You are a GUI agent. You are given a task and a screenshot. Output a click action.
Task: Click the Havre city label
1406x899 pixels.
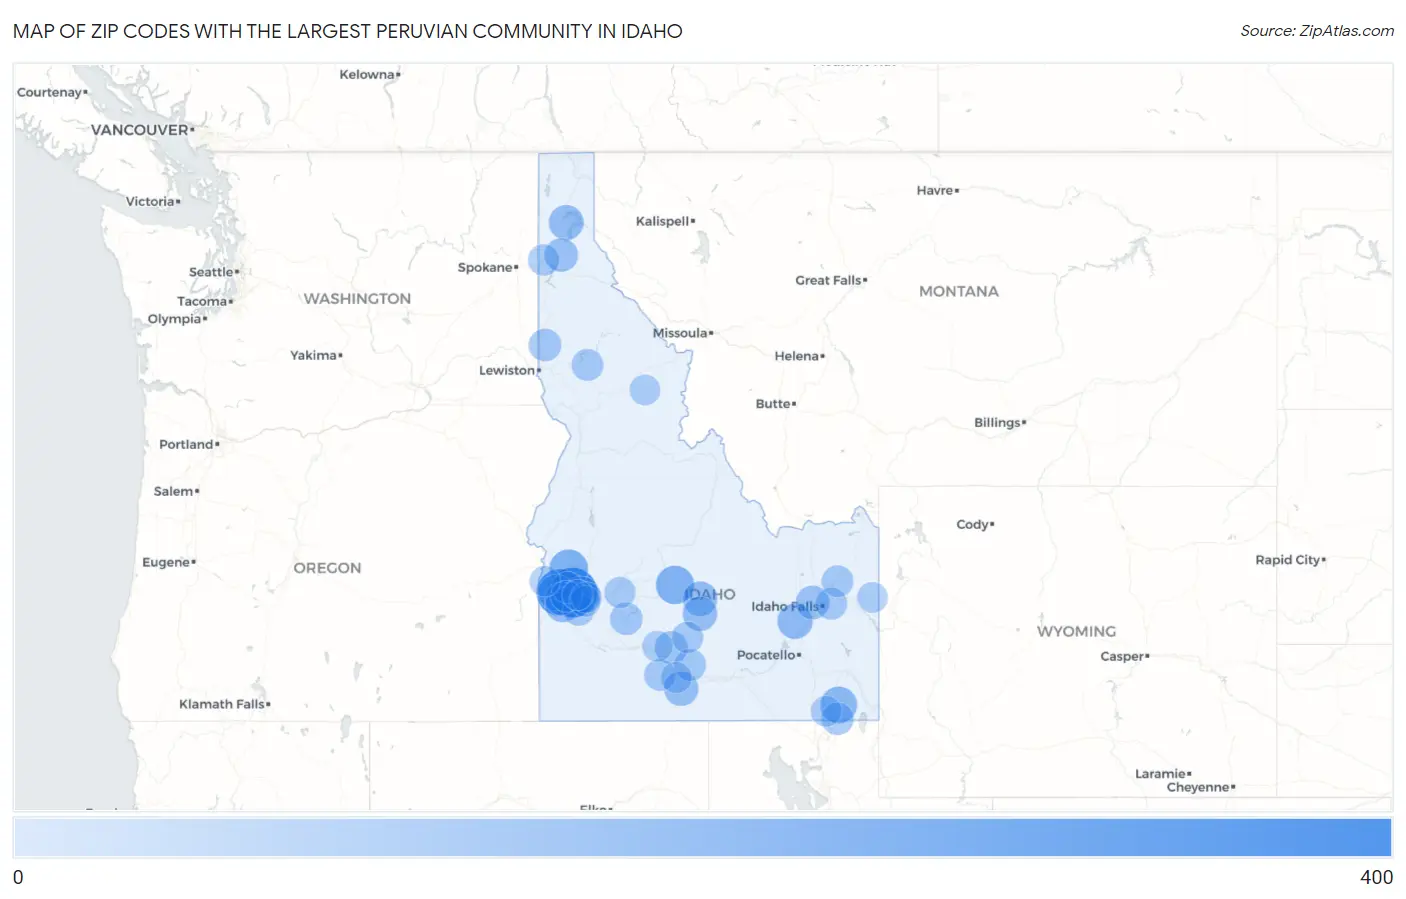tap(936, 190)
